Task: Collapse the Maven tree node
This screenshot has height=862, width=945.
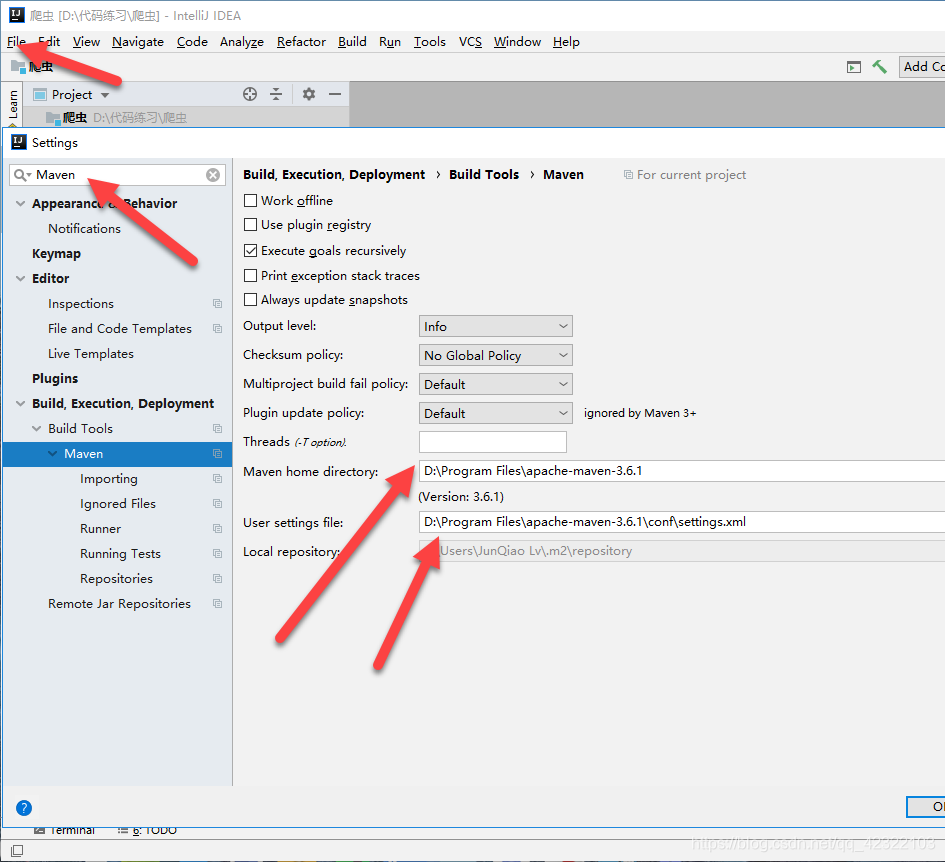Action: [52, 453]
